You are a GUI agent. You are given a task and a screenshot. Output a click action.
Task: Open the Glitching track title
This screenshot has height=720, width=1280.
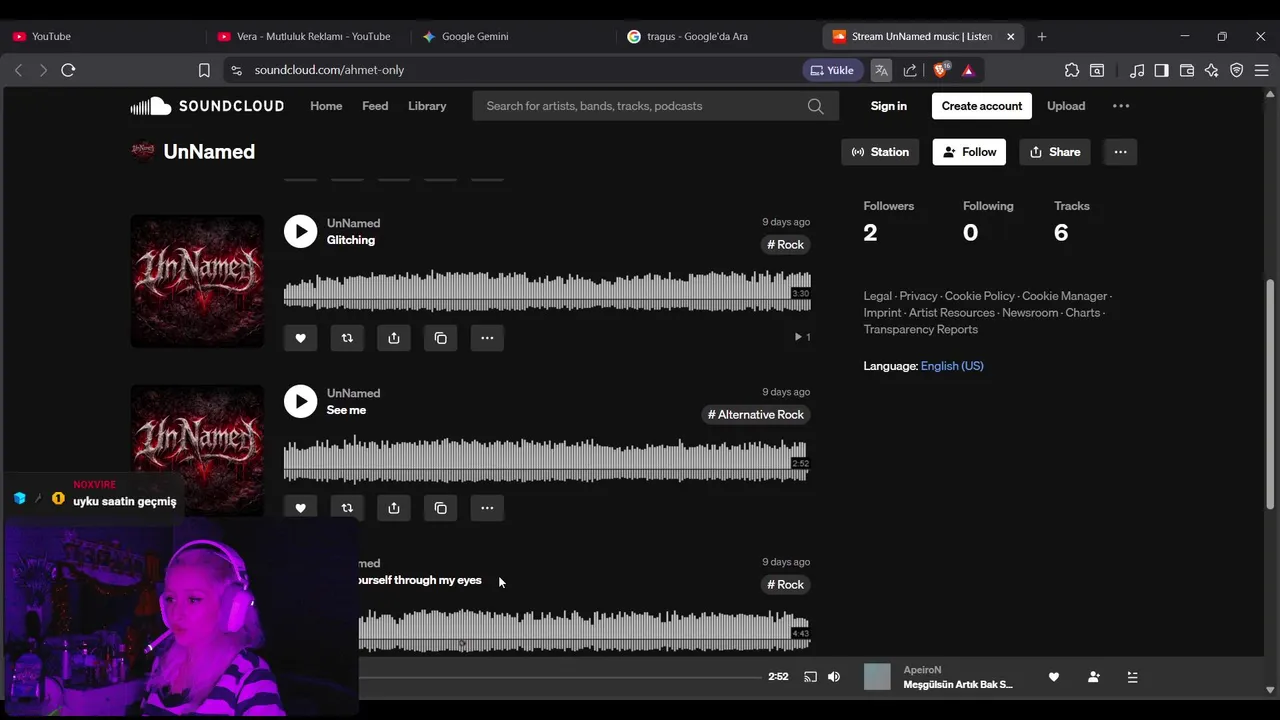point(351,240)
